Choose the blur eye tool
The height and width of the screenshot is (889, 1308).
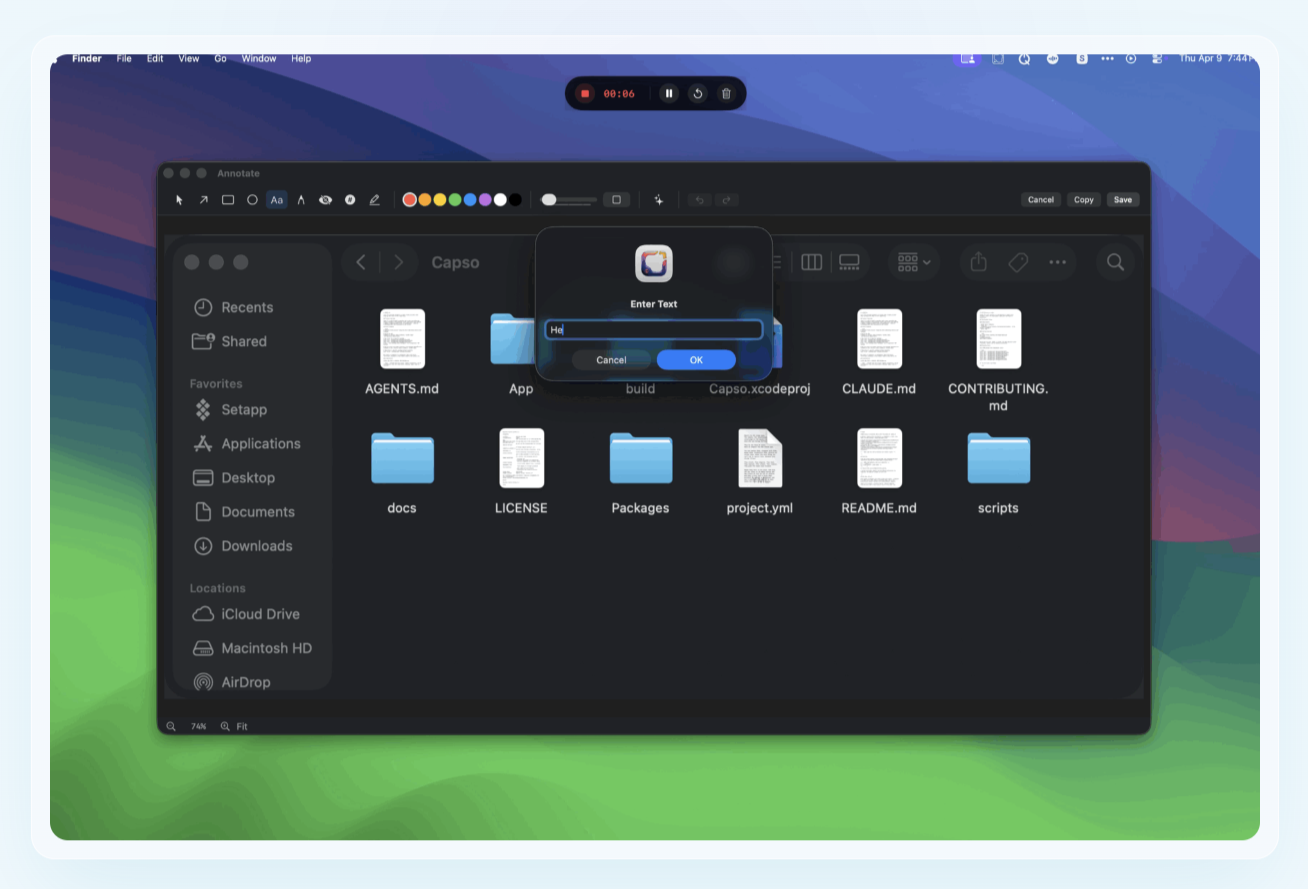pyautogui.click(x=325, y=200)
